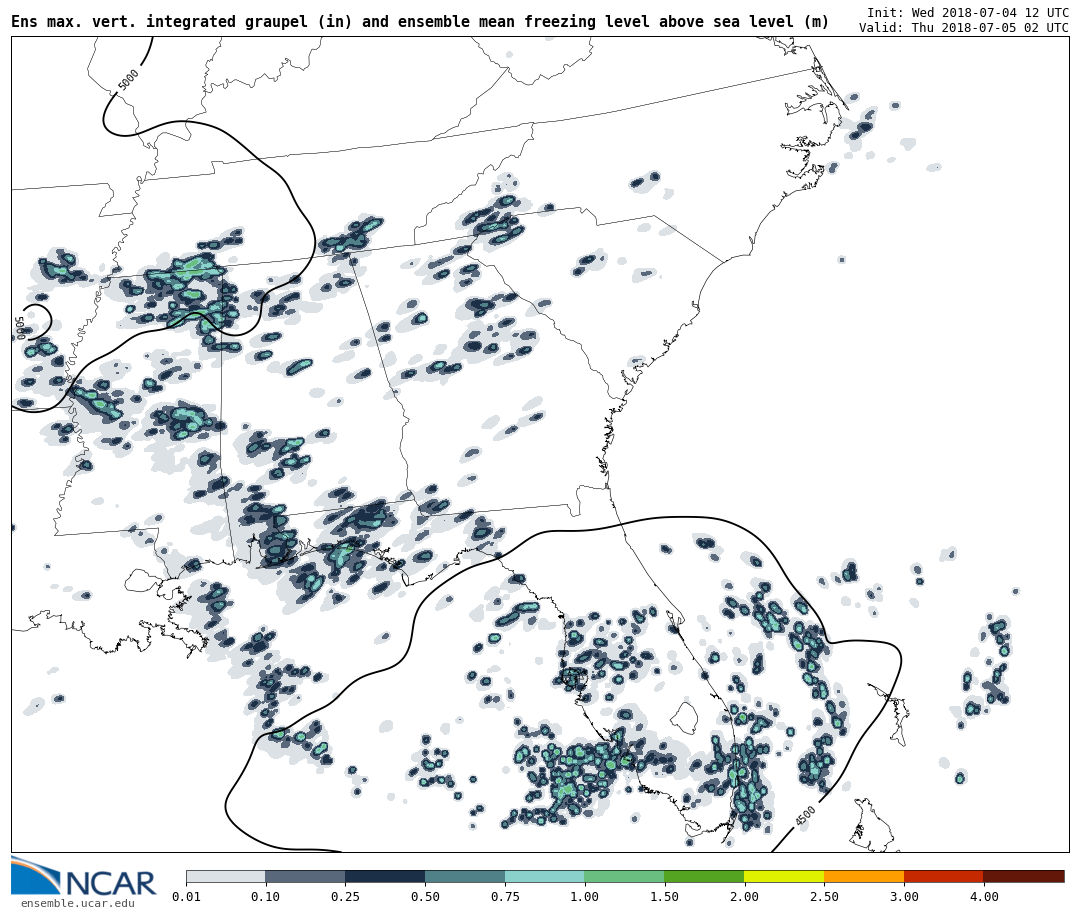
Task: Click the red 3.00–4.00 colorbar swatch
Action: click(943, 876)
